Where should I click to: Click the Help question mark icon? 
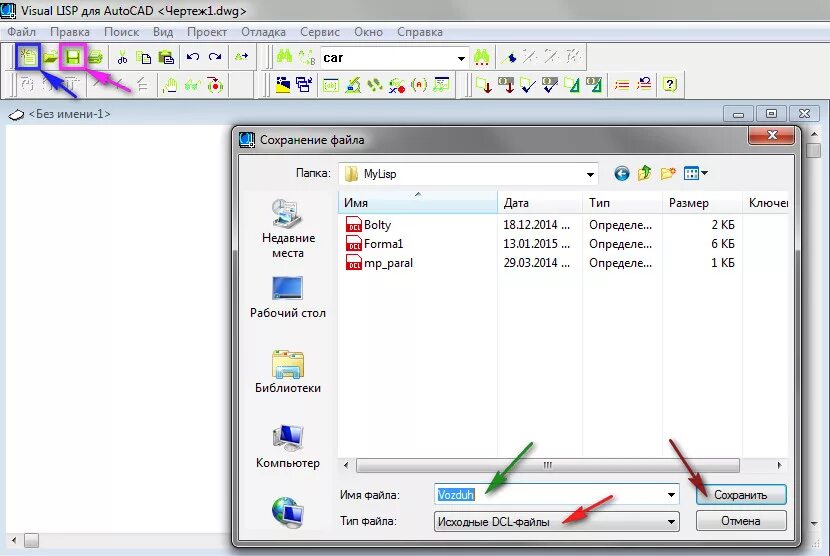670,85
